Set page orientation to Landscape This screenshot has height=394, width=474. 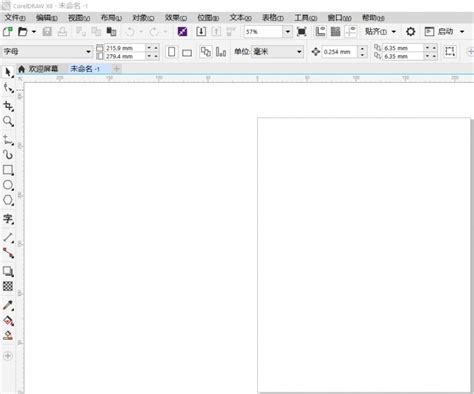coord(187,52)
